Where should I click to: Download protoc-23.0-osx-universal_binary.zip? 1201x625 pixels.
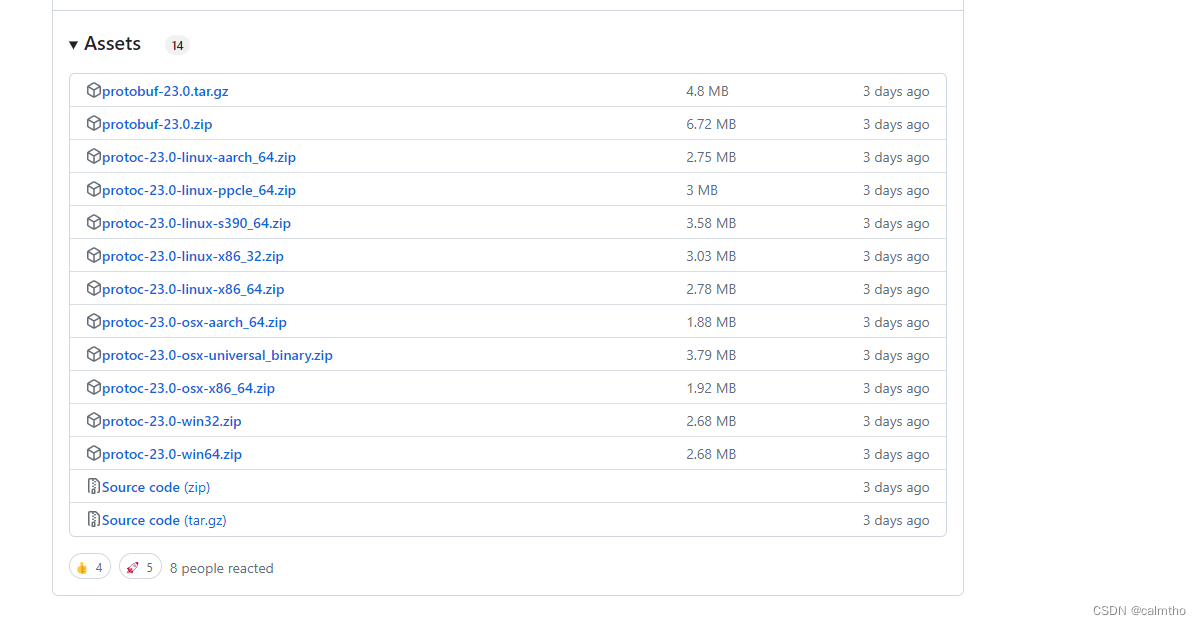tap(217, 355)
